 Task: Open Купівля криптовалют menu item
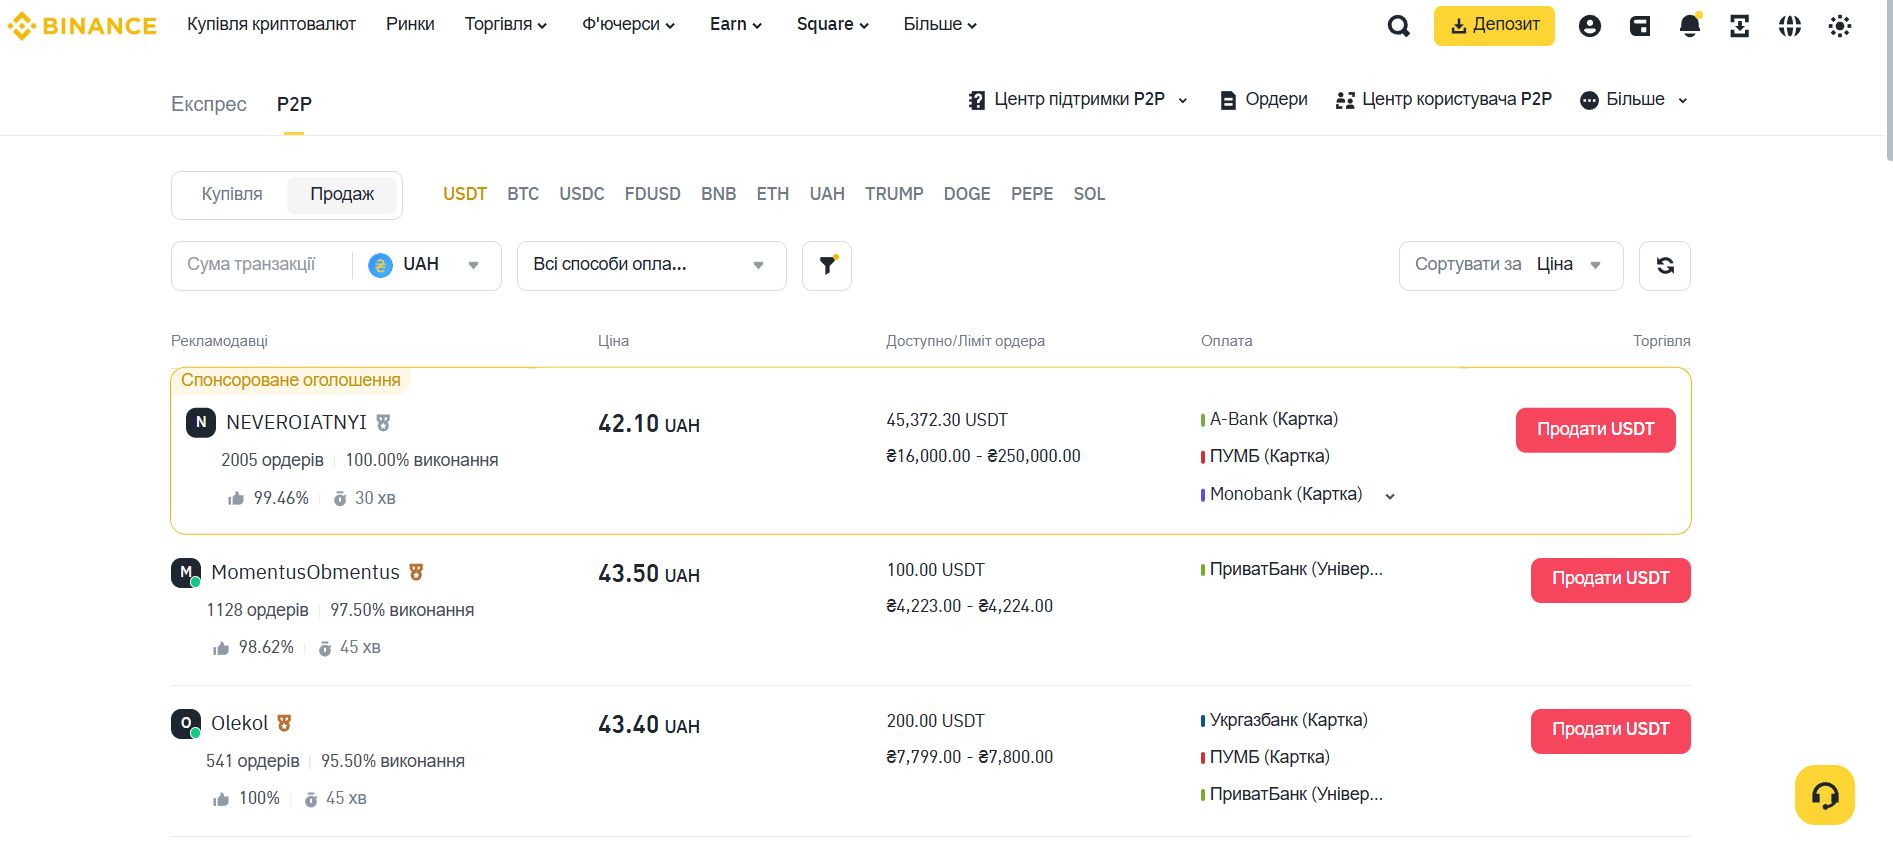click(271, 24)
